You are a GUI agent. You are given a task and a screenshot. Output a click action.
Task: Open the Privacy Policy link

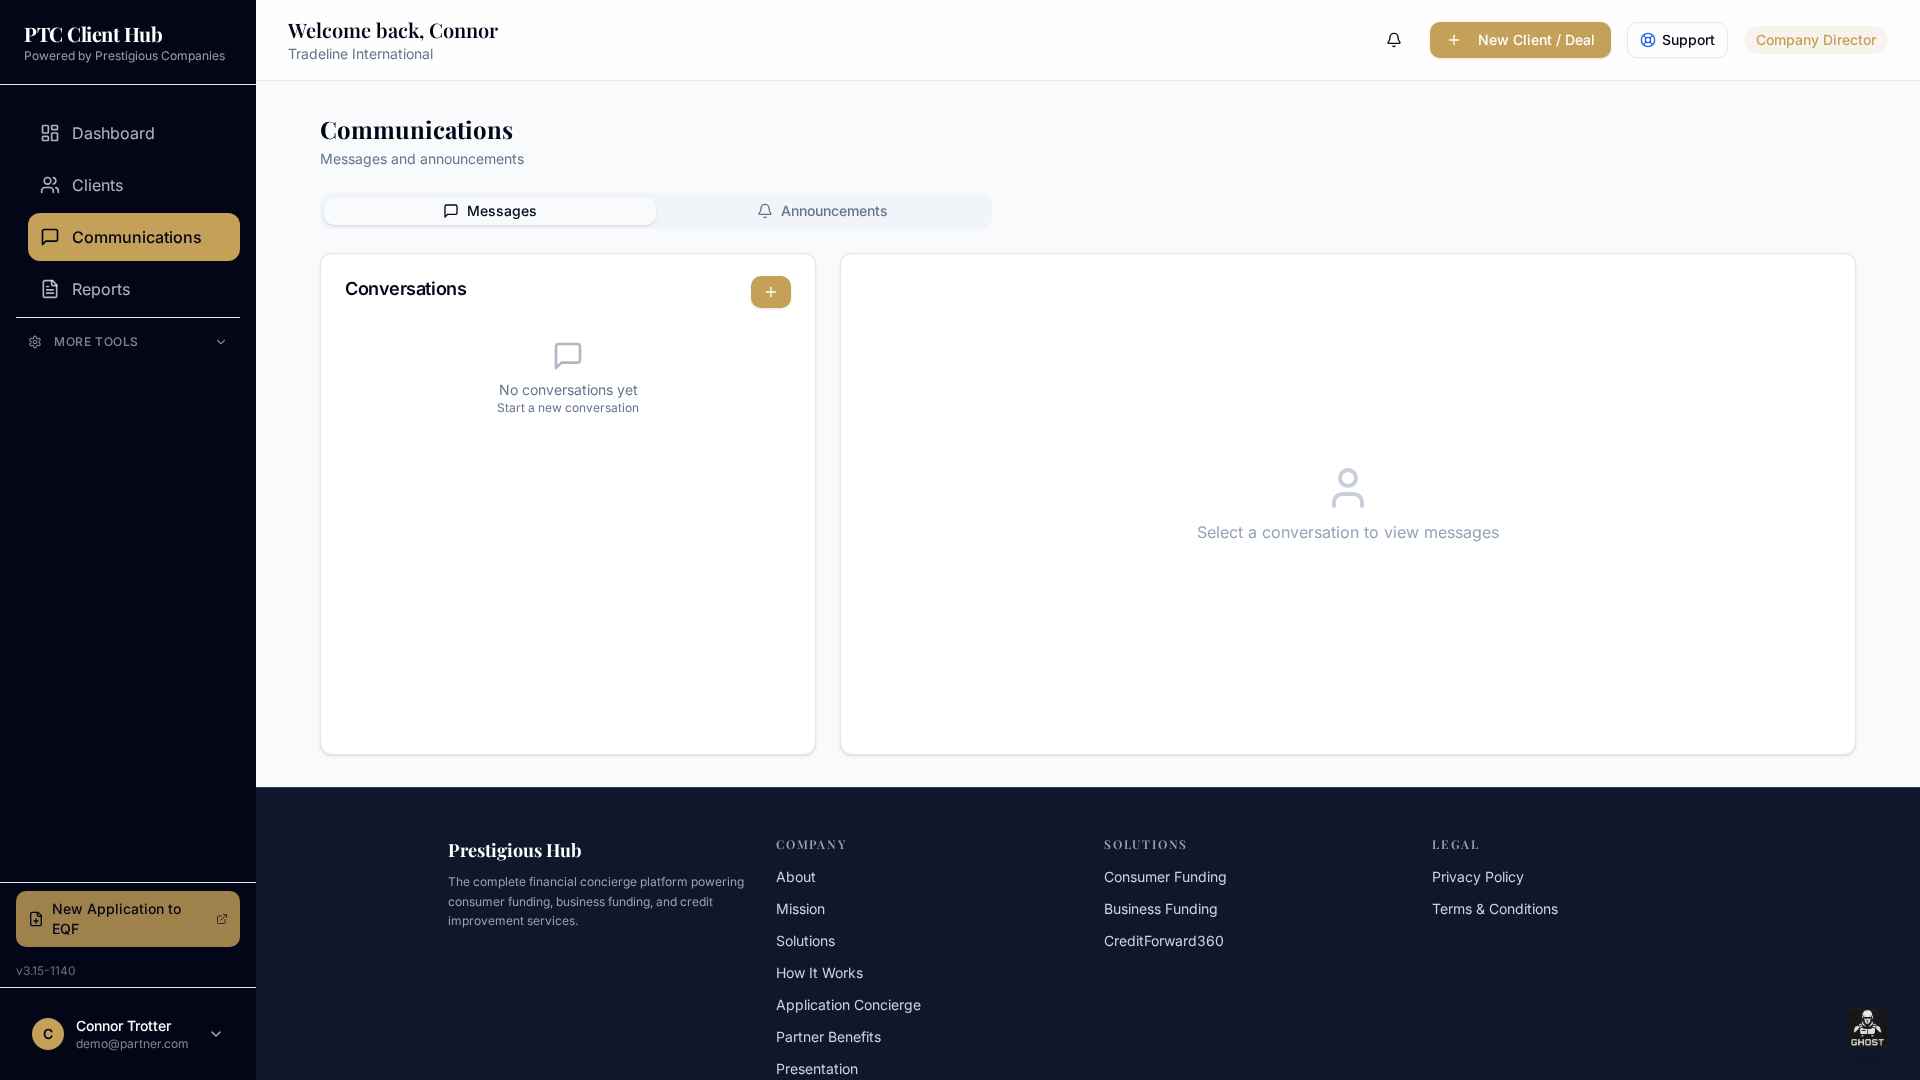click(1478, 877)
